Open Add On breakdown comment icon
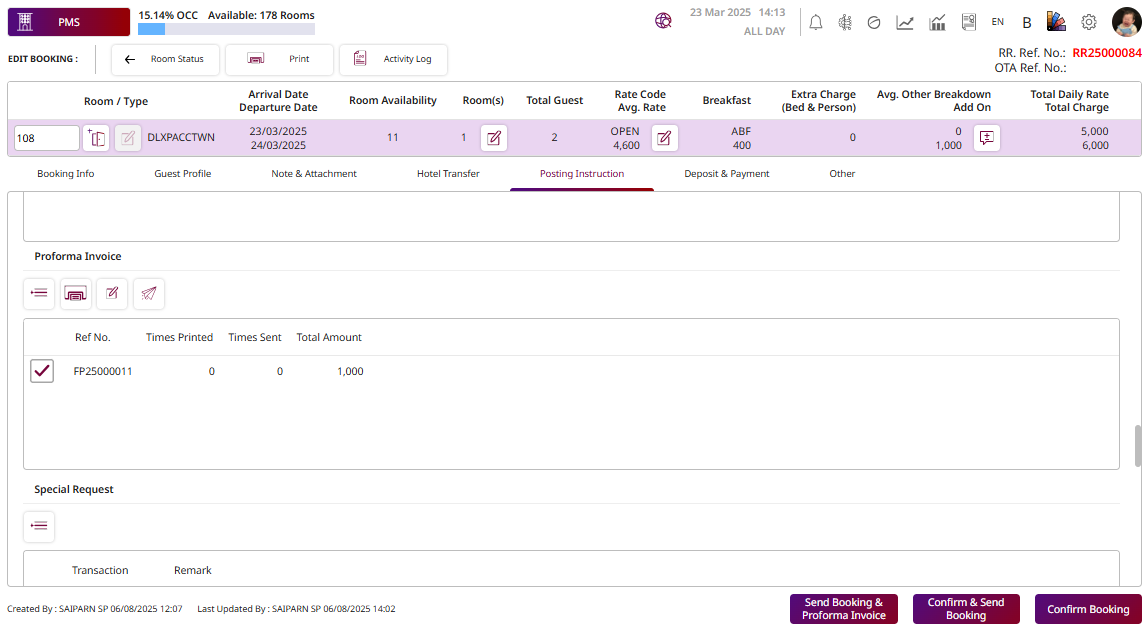The width and height of the screenshot is (1147, 632). pos(987,138)
